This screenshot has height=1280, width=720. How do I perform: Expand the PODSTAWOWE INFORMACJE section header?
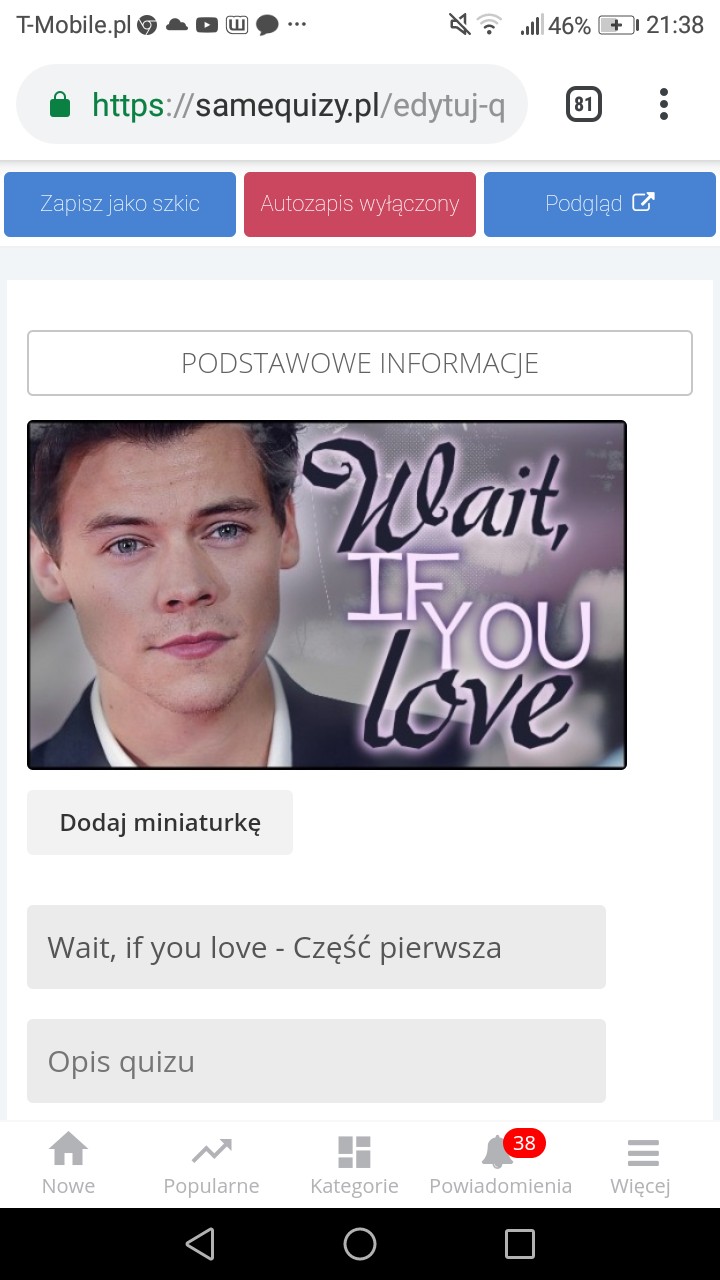360,363
